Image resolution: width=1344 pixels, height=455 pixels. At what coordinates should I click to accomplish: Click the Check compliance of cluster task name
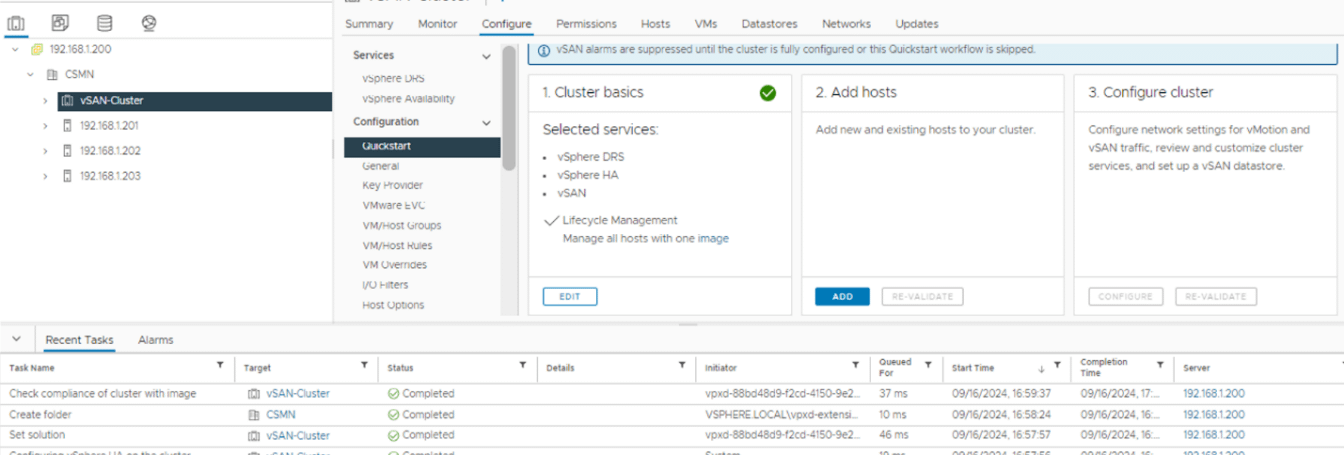coord(103,394)
